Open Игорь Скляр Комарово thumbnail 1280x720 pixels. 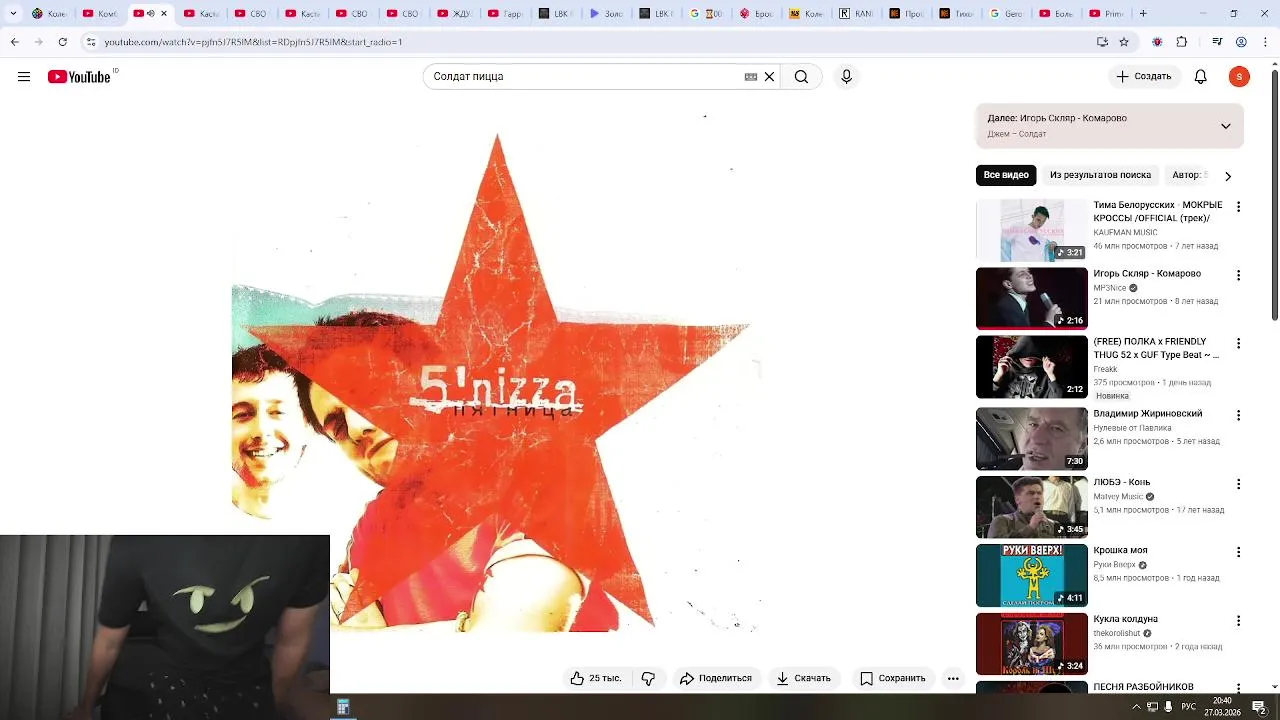click(x=1031, y=298)
